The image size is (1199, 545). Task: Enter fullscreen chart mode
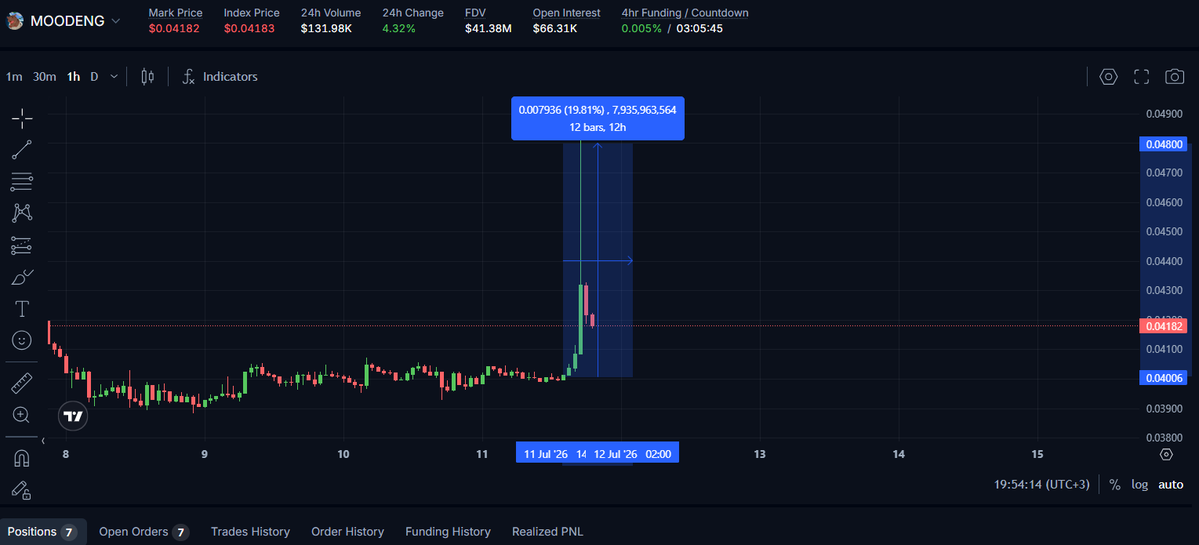click(x=1142, y=76)
